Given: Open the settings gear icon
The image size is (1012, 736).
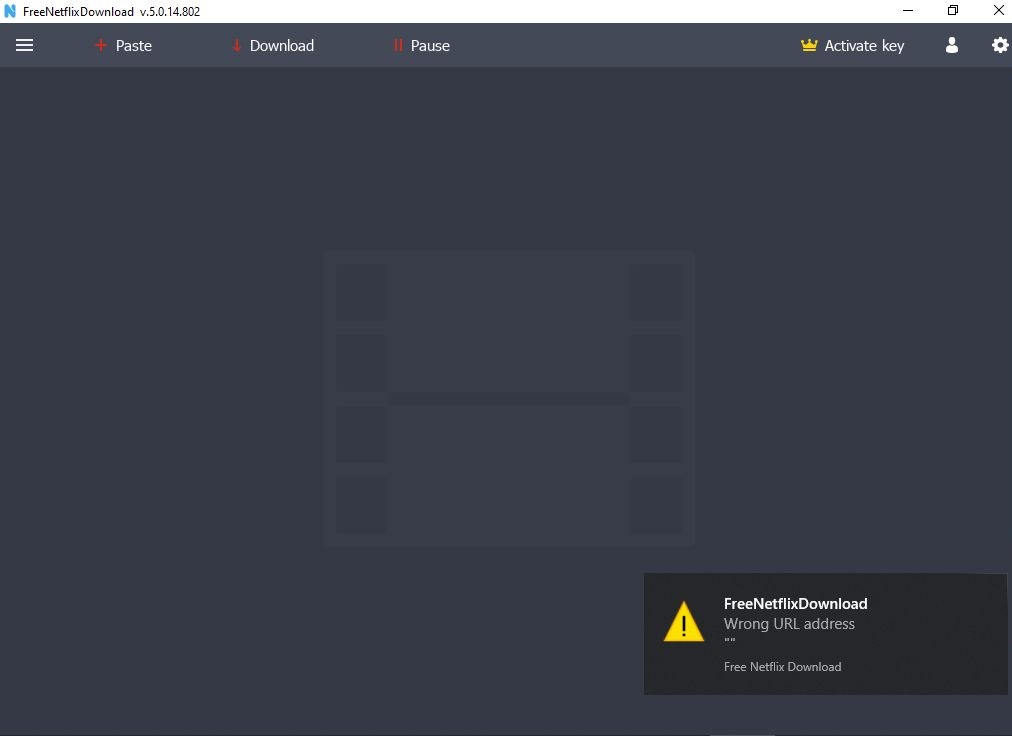Looking at the screenshot, I should (1000, 45).
